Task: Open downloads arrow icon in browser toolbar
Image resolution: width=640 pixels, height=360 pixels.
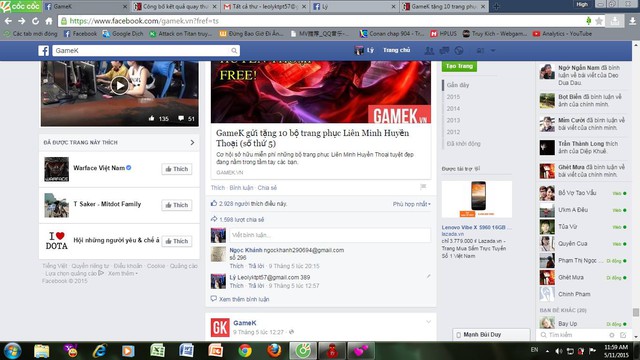Action: 632,21
